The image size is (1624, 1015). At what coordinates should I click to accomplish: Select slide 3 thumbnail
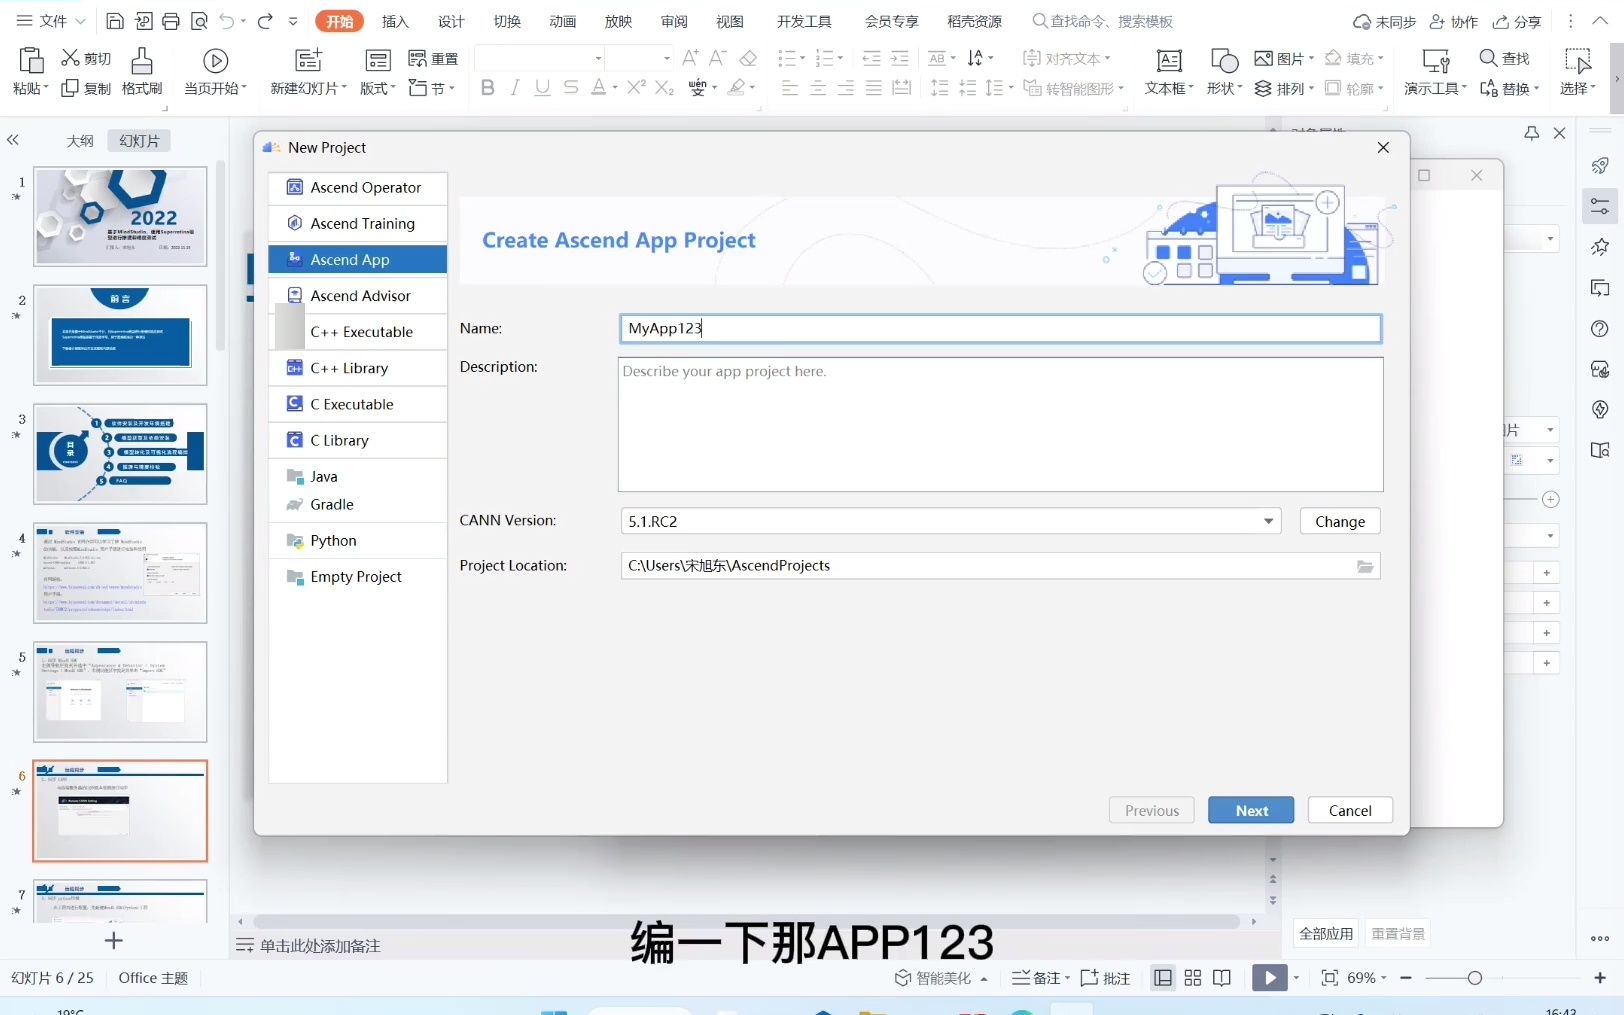click(x=120, y=454)
